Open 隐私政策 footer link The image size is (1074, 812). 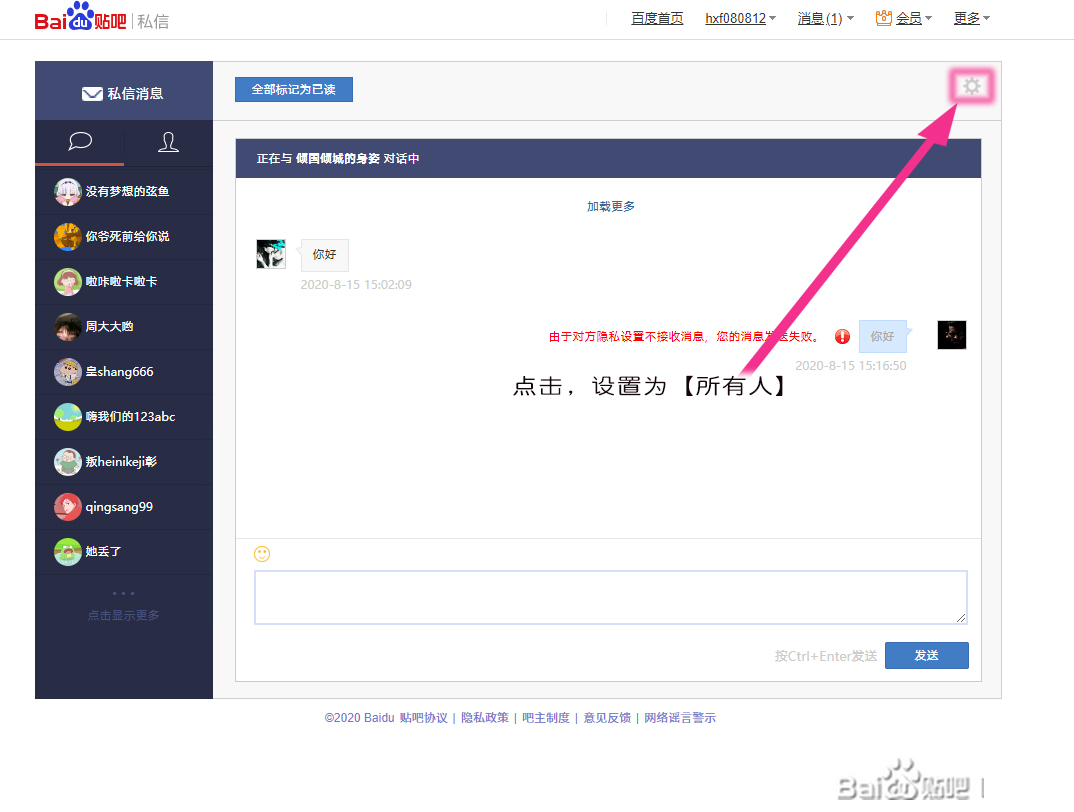tap(485, 718)
